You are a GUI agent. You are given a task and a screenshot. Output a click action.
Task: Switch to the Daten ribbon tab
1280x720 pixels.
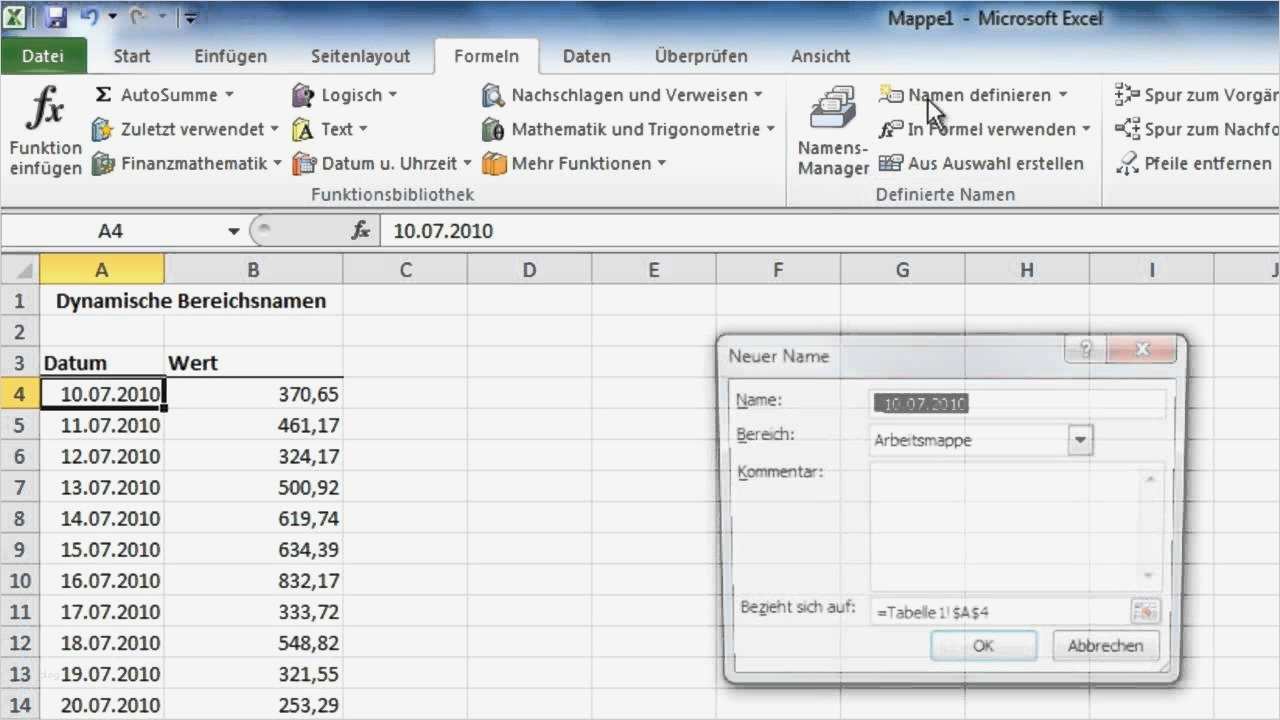click(x=586, y=56)
